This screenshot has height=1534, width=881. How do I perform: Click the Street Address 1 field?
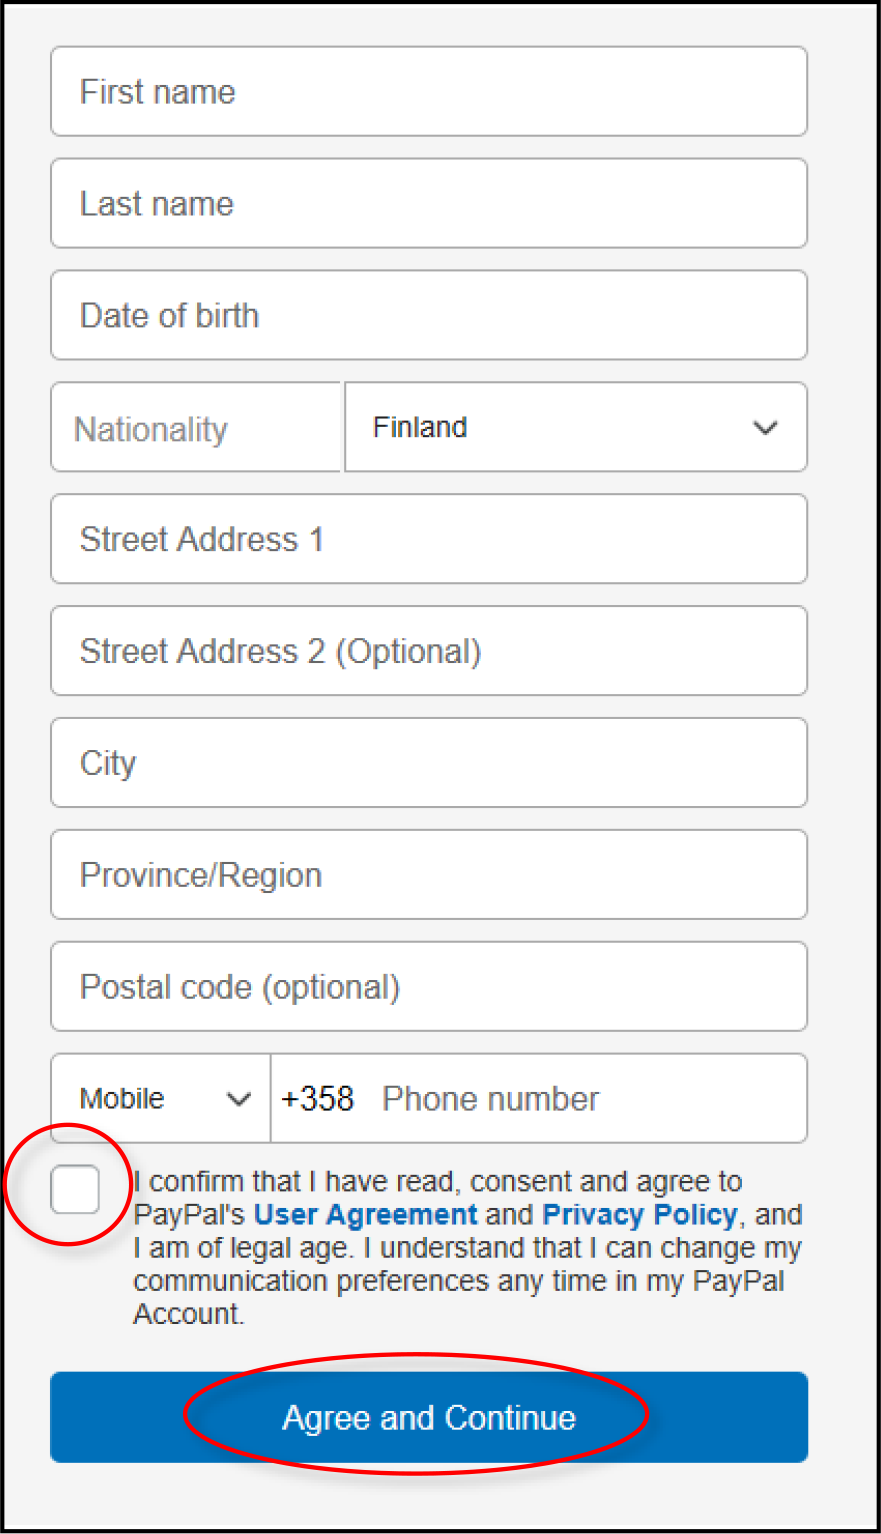[x=429, y=540]
